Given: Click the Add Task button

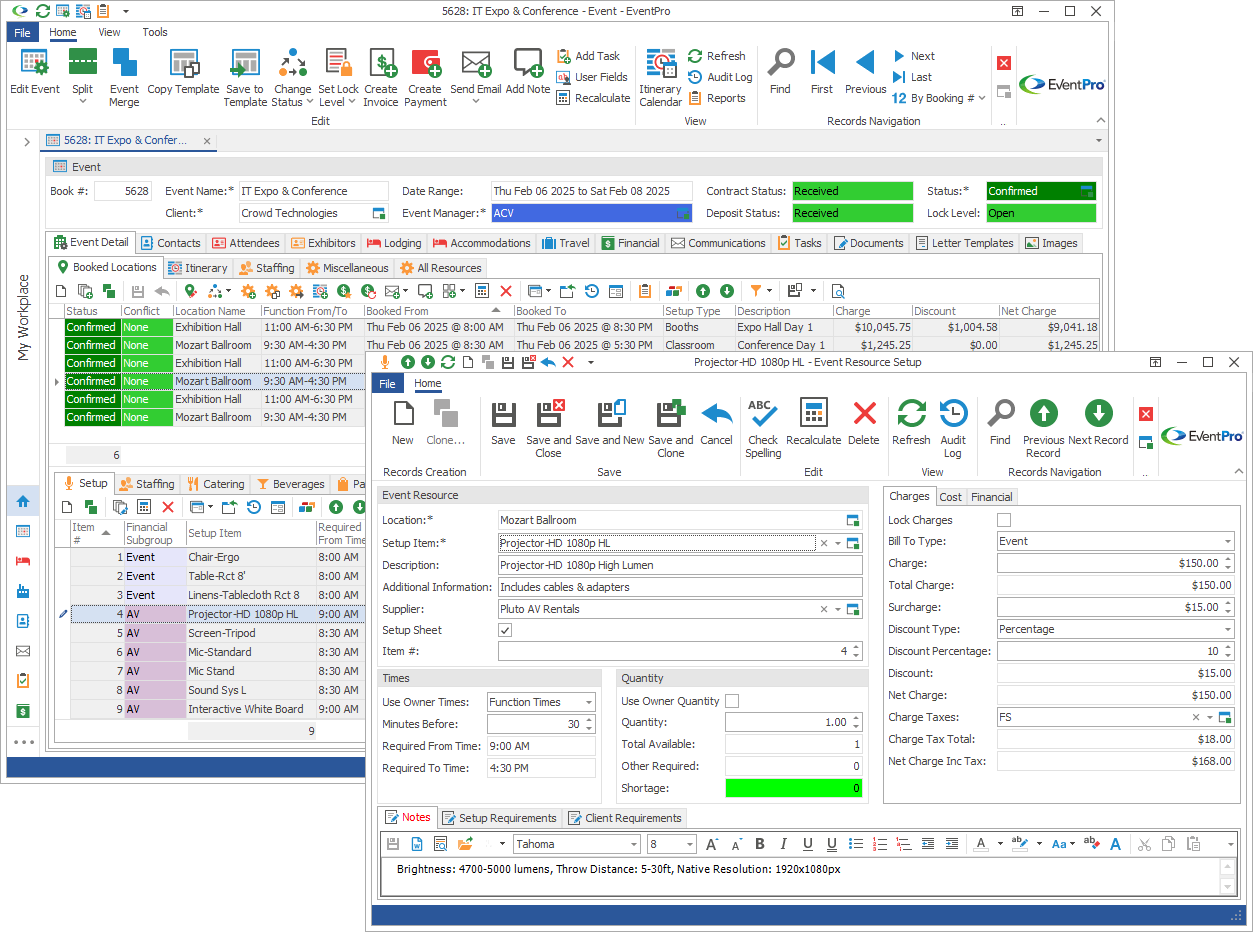Looking at the screenshot, I should tap(588, 56).
